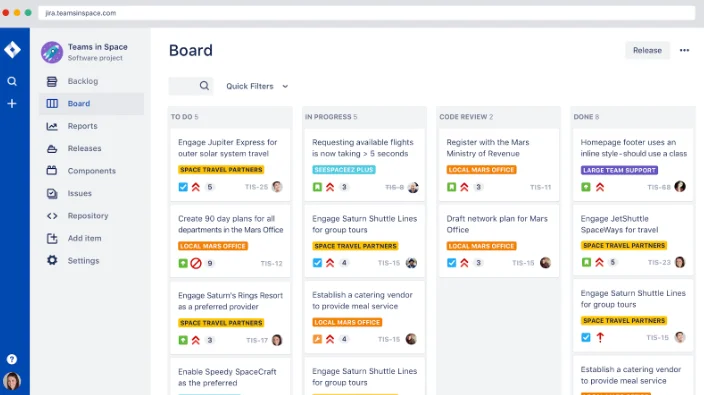The image size is (704, 395).
Task: Toggle the blue checkbox on Jupiter Express card
Action: pyautogui.click(x=183, y=187)
